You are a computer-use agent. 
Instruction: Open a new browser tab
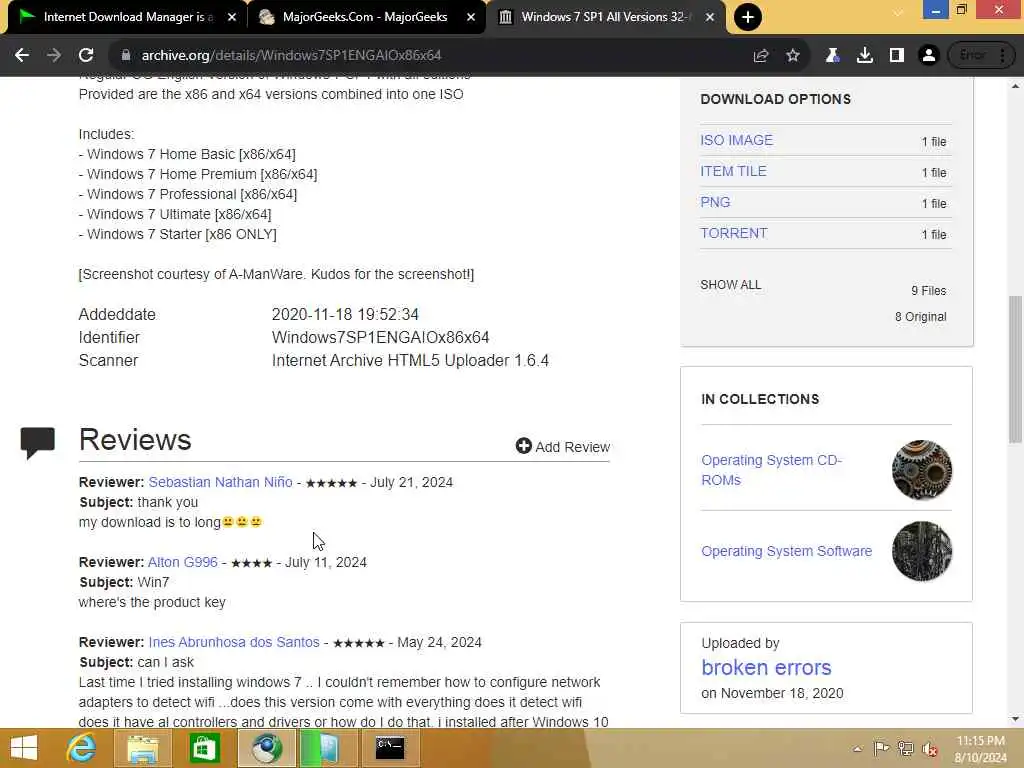pyautogui.click(x=748, y=17)
